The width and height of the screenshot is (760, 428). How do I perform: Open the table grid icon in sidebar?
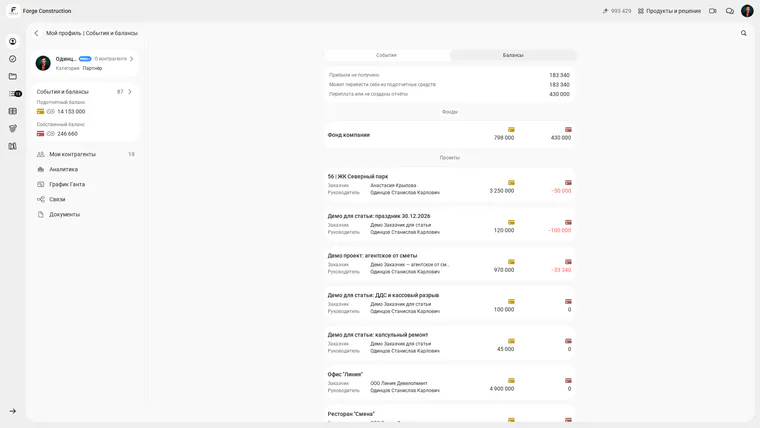coord(13,111)
